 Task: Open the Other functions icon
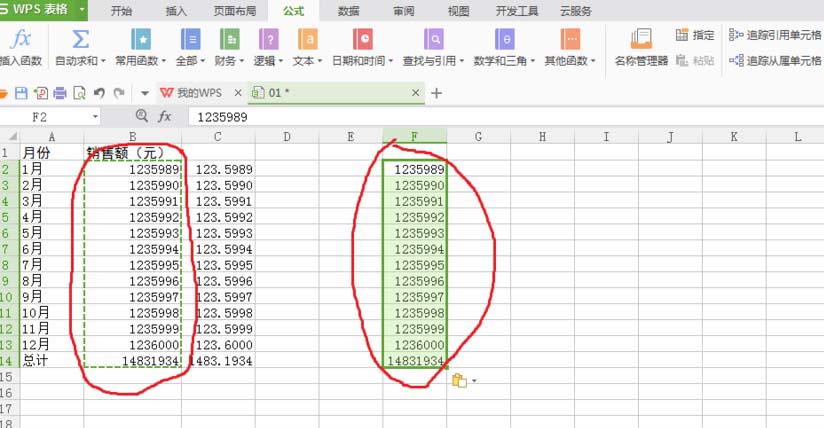570,39
